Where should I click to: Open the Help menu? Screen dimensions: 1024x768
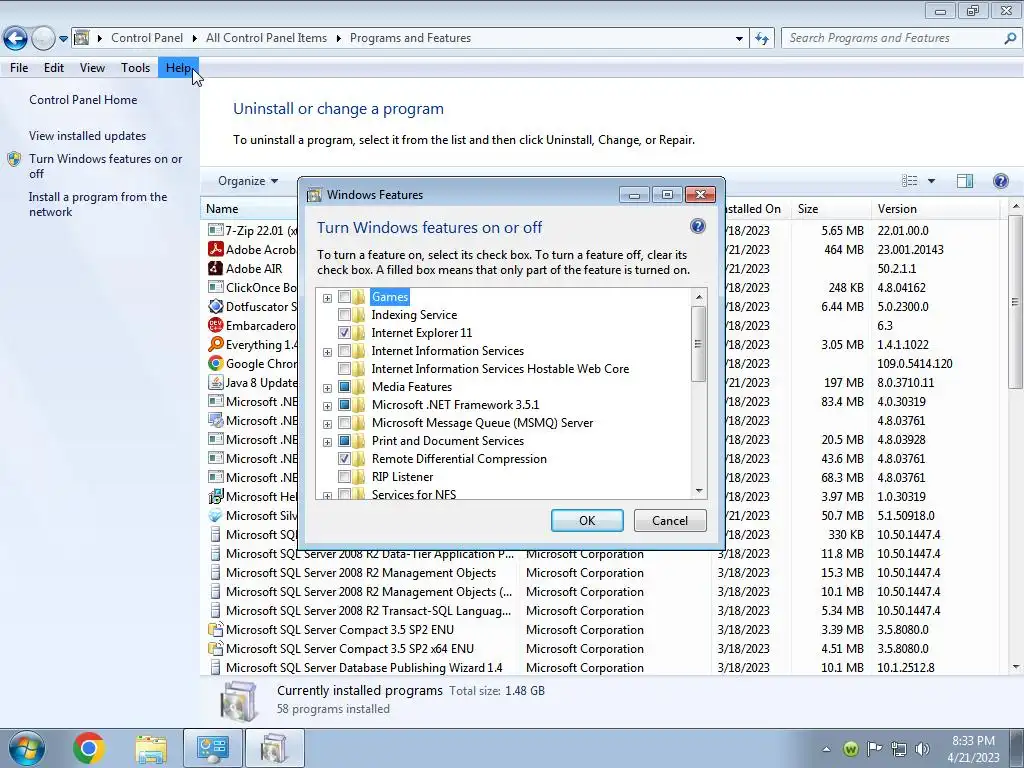click(x=178, y=67)
